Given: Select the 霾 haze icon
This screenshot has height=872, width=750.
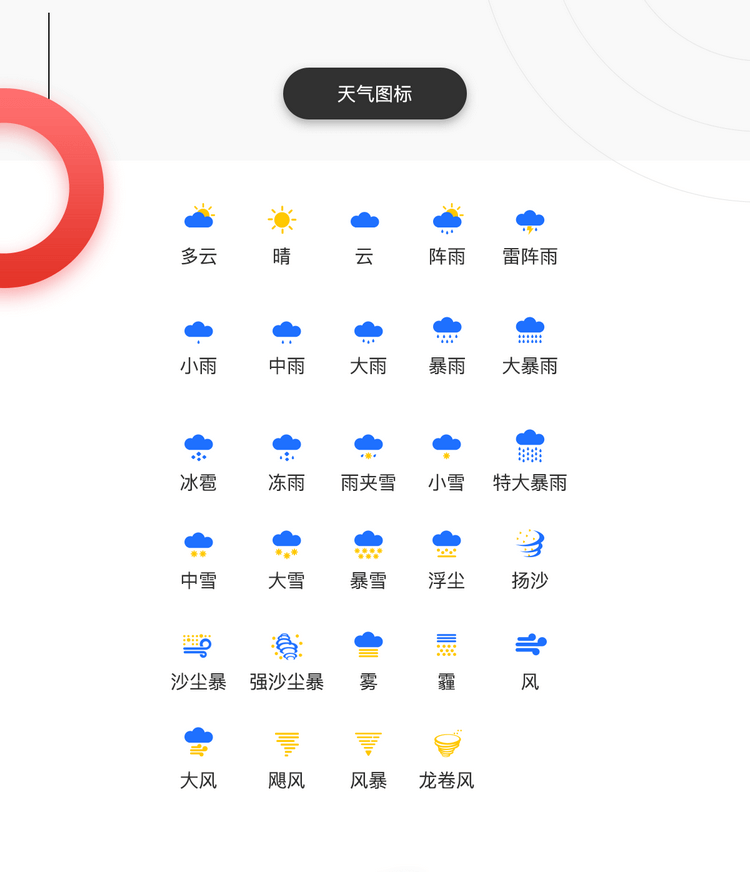Looking at the screenshot, I should 446,645.
